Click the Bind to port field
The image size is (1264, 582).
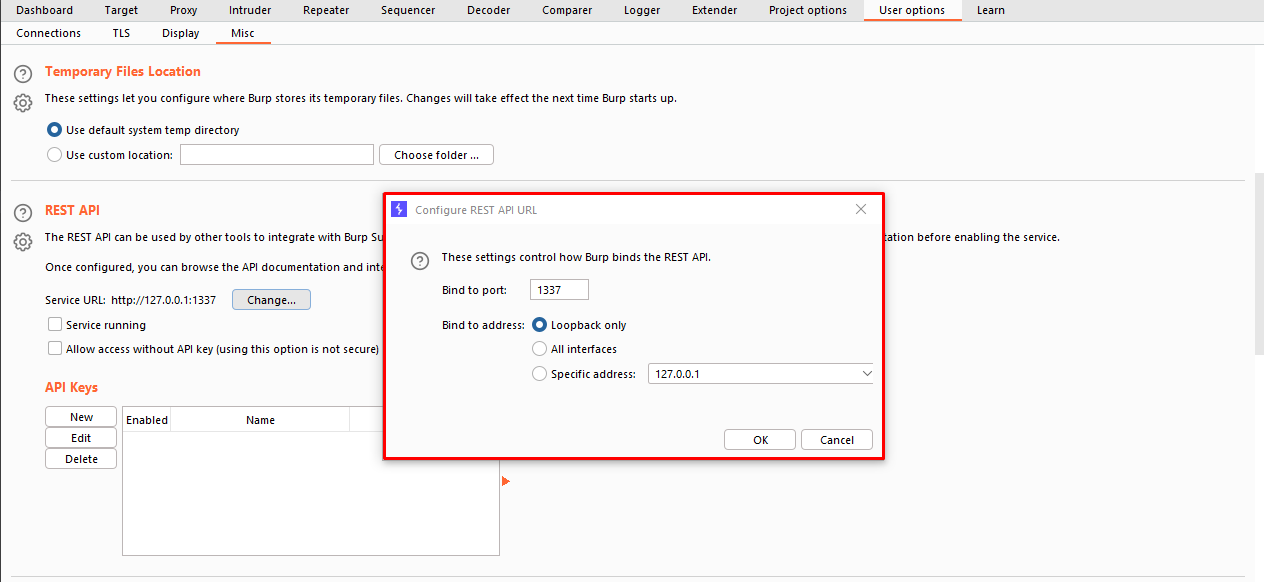559,290
